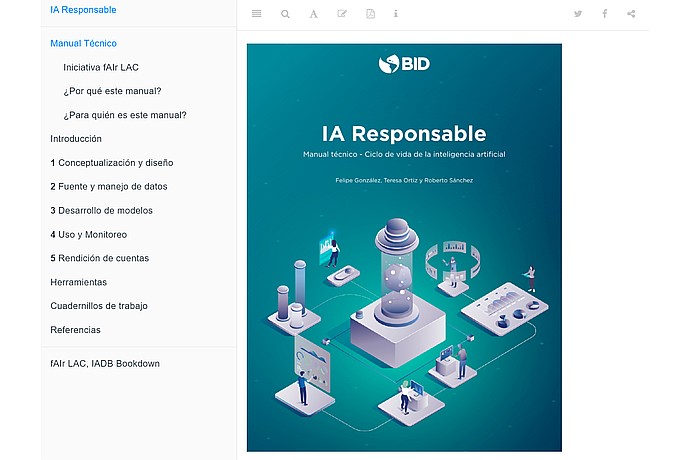Share on Facebook using the f icon

coord(605,14)
